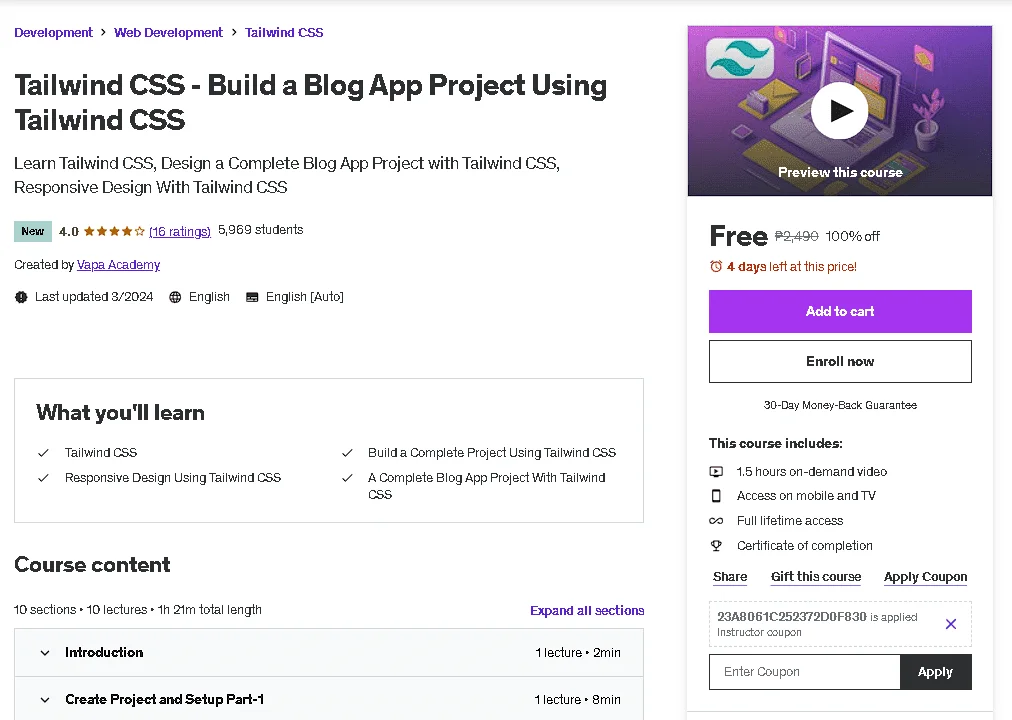The image size is (1012, 720).
Task: Add the course to cart
Action: click(x=840, y=312)
